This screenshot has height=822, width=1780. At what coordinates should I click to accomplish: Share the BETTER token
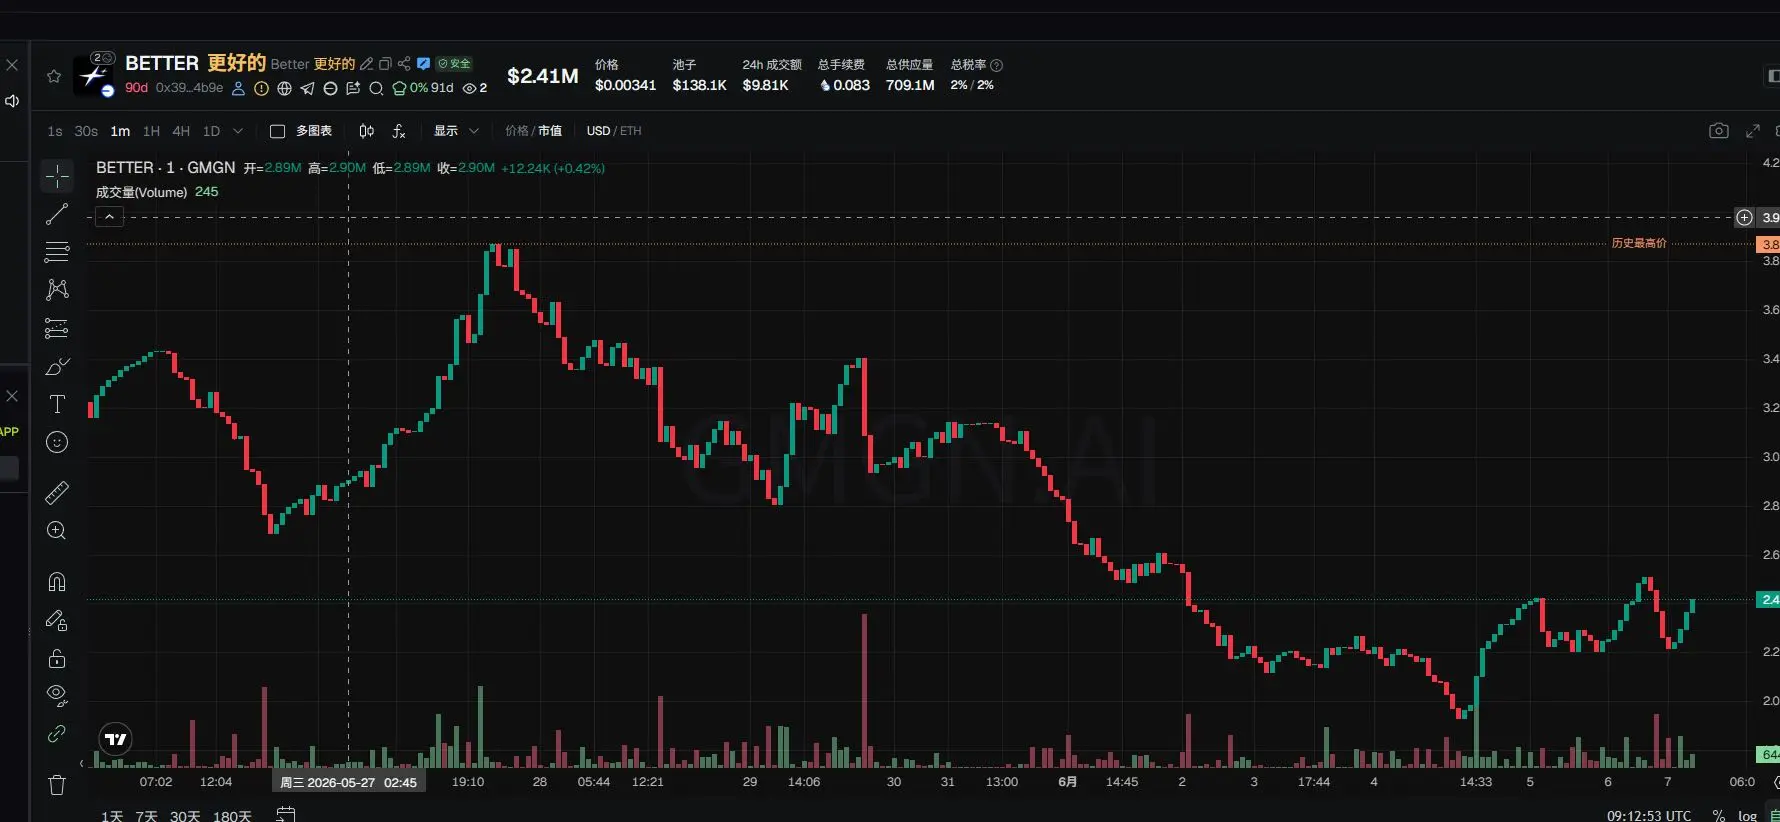(404, 64)
